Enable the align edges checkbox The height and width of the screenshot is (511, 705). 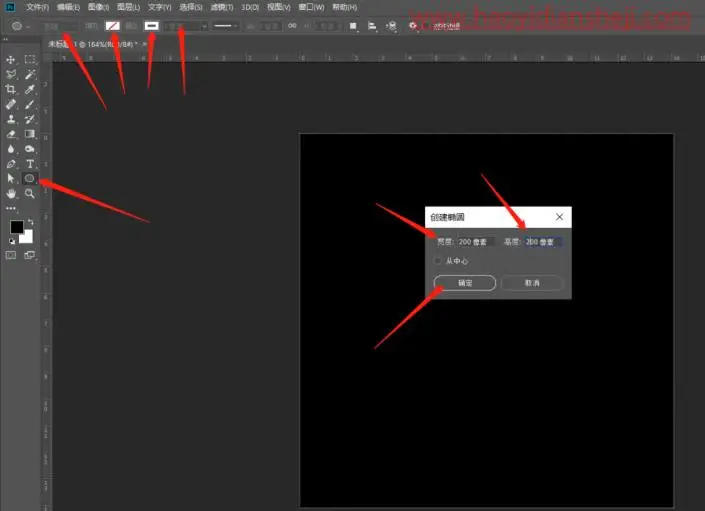pos(427,26)
